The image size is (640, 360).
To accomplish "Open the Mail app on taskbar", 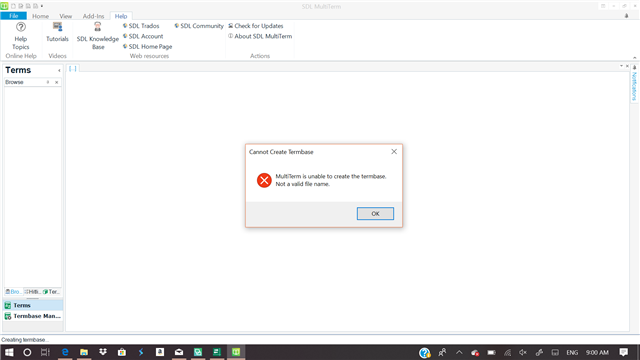I will pos(179,352).
